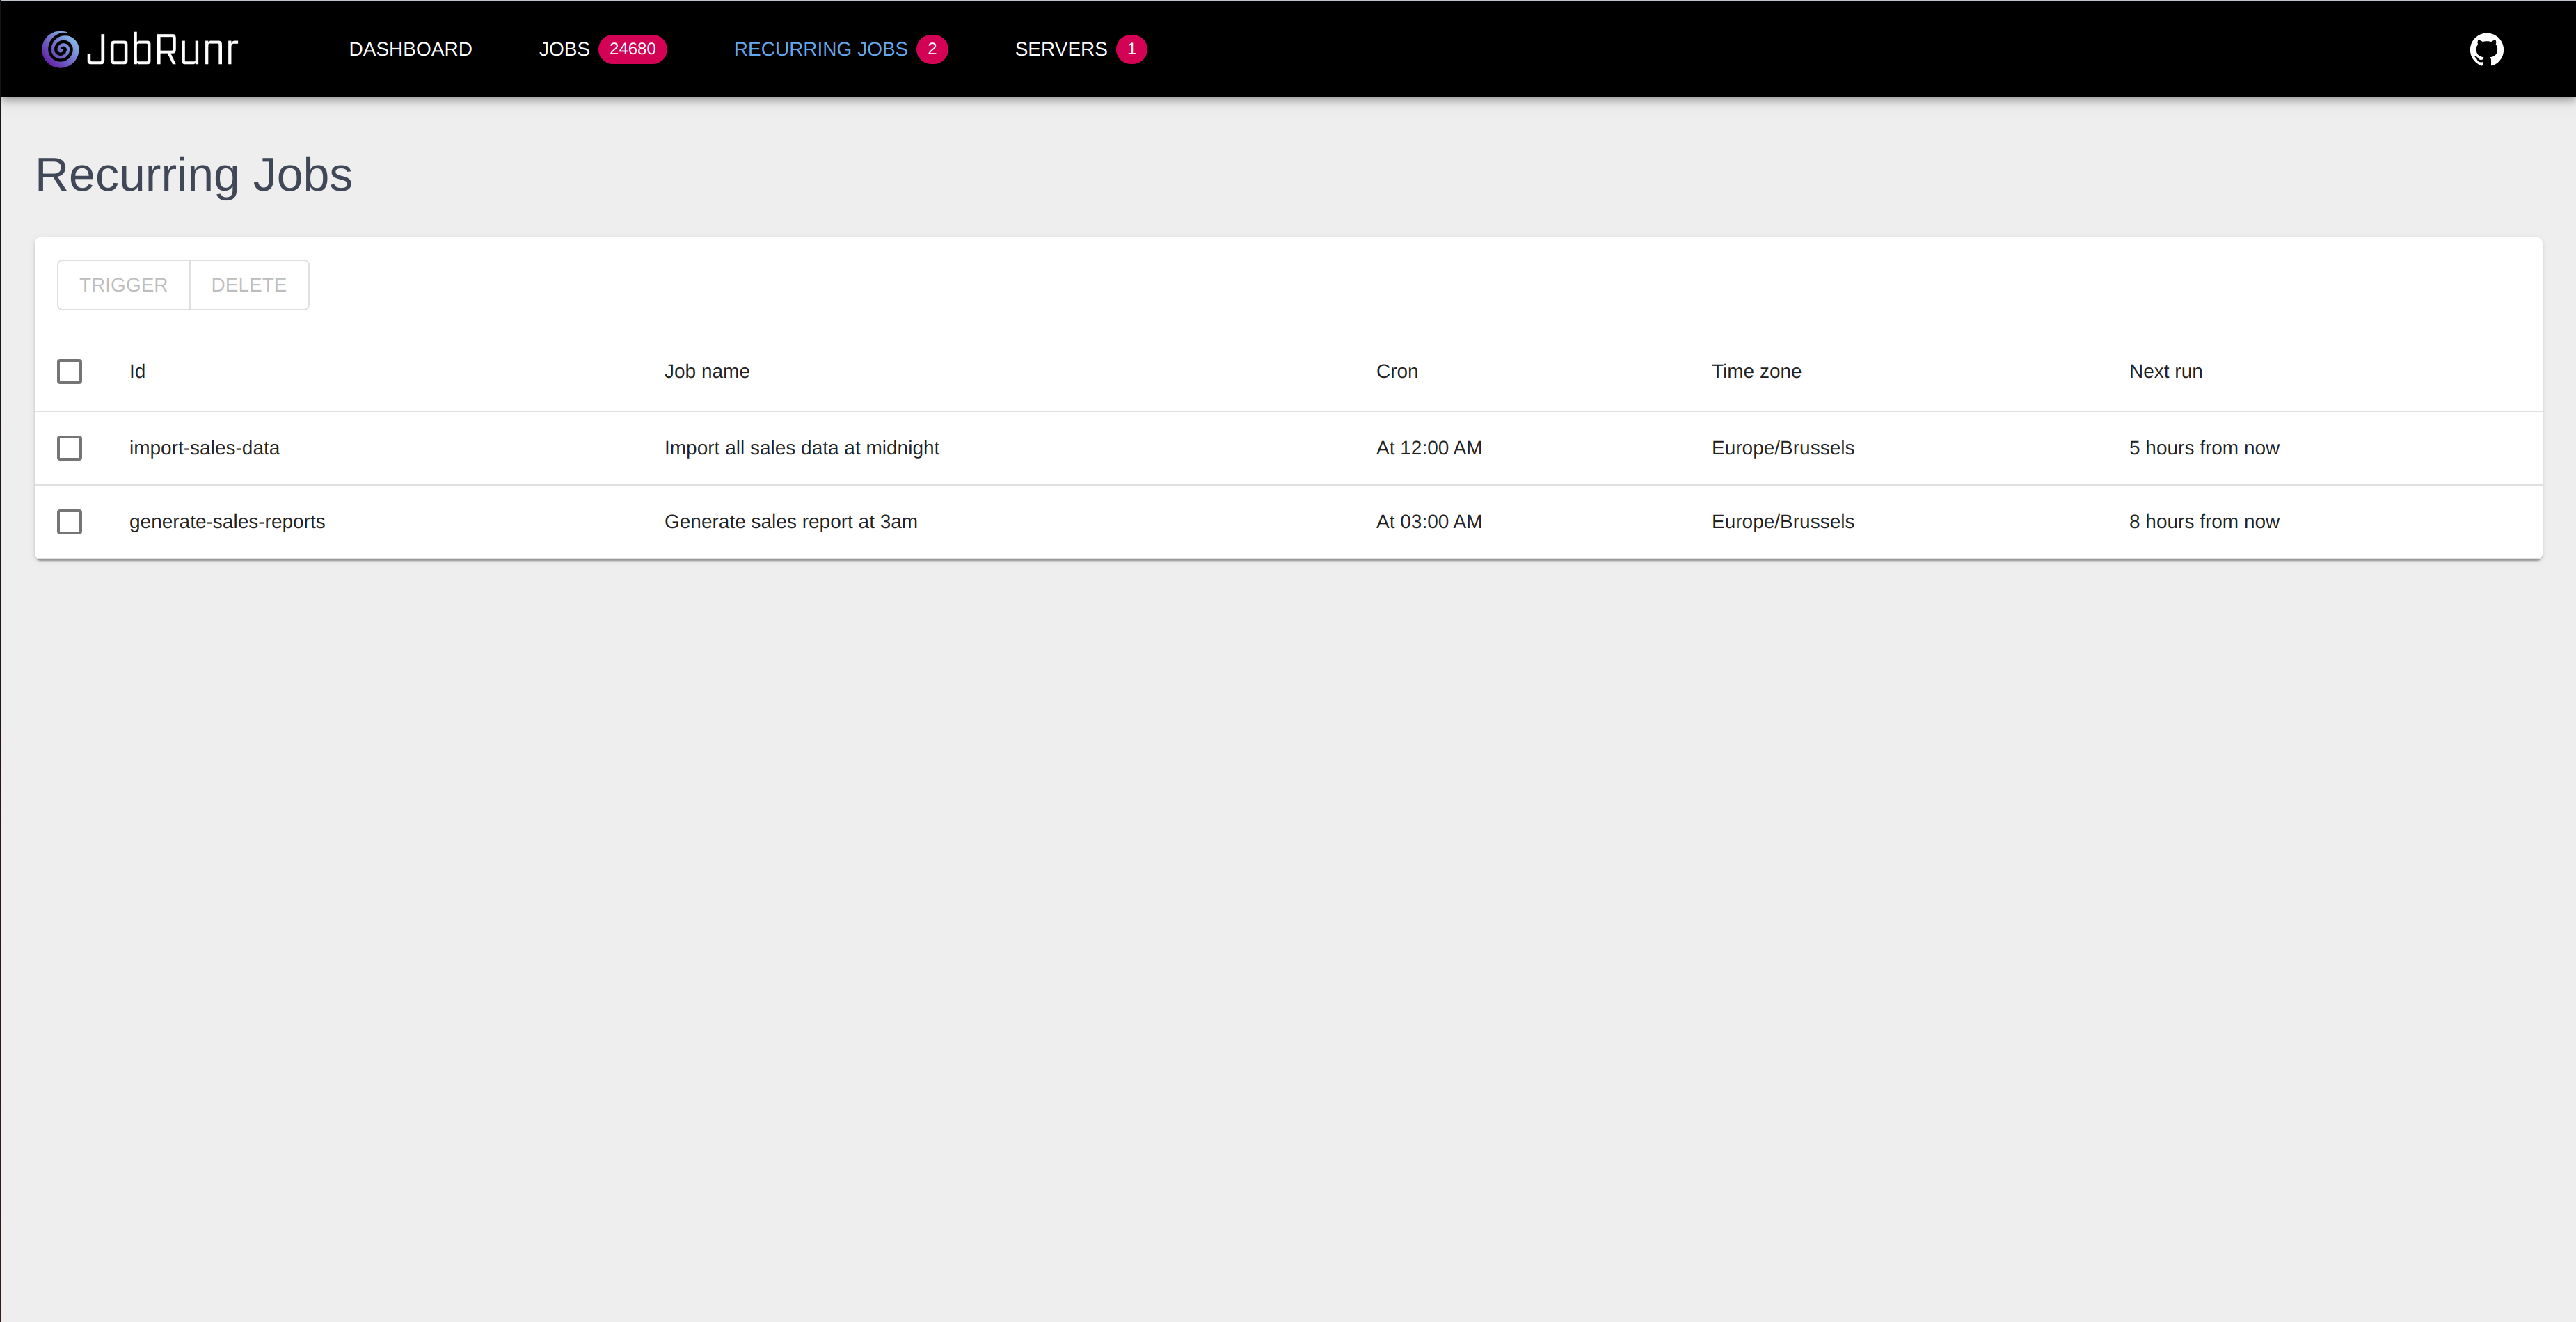
Task: Go to the Jobs menu item
Action: pyautogui.click(x=564, y=49)
